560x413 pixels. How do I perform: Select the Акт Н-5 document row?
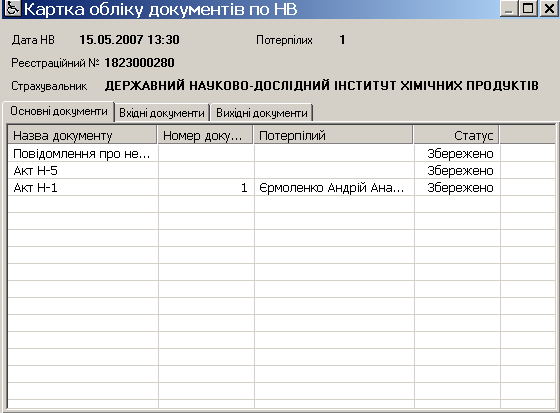281,171
